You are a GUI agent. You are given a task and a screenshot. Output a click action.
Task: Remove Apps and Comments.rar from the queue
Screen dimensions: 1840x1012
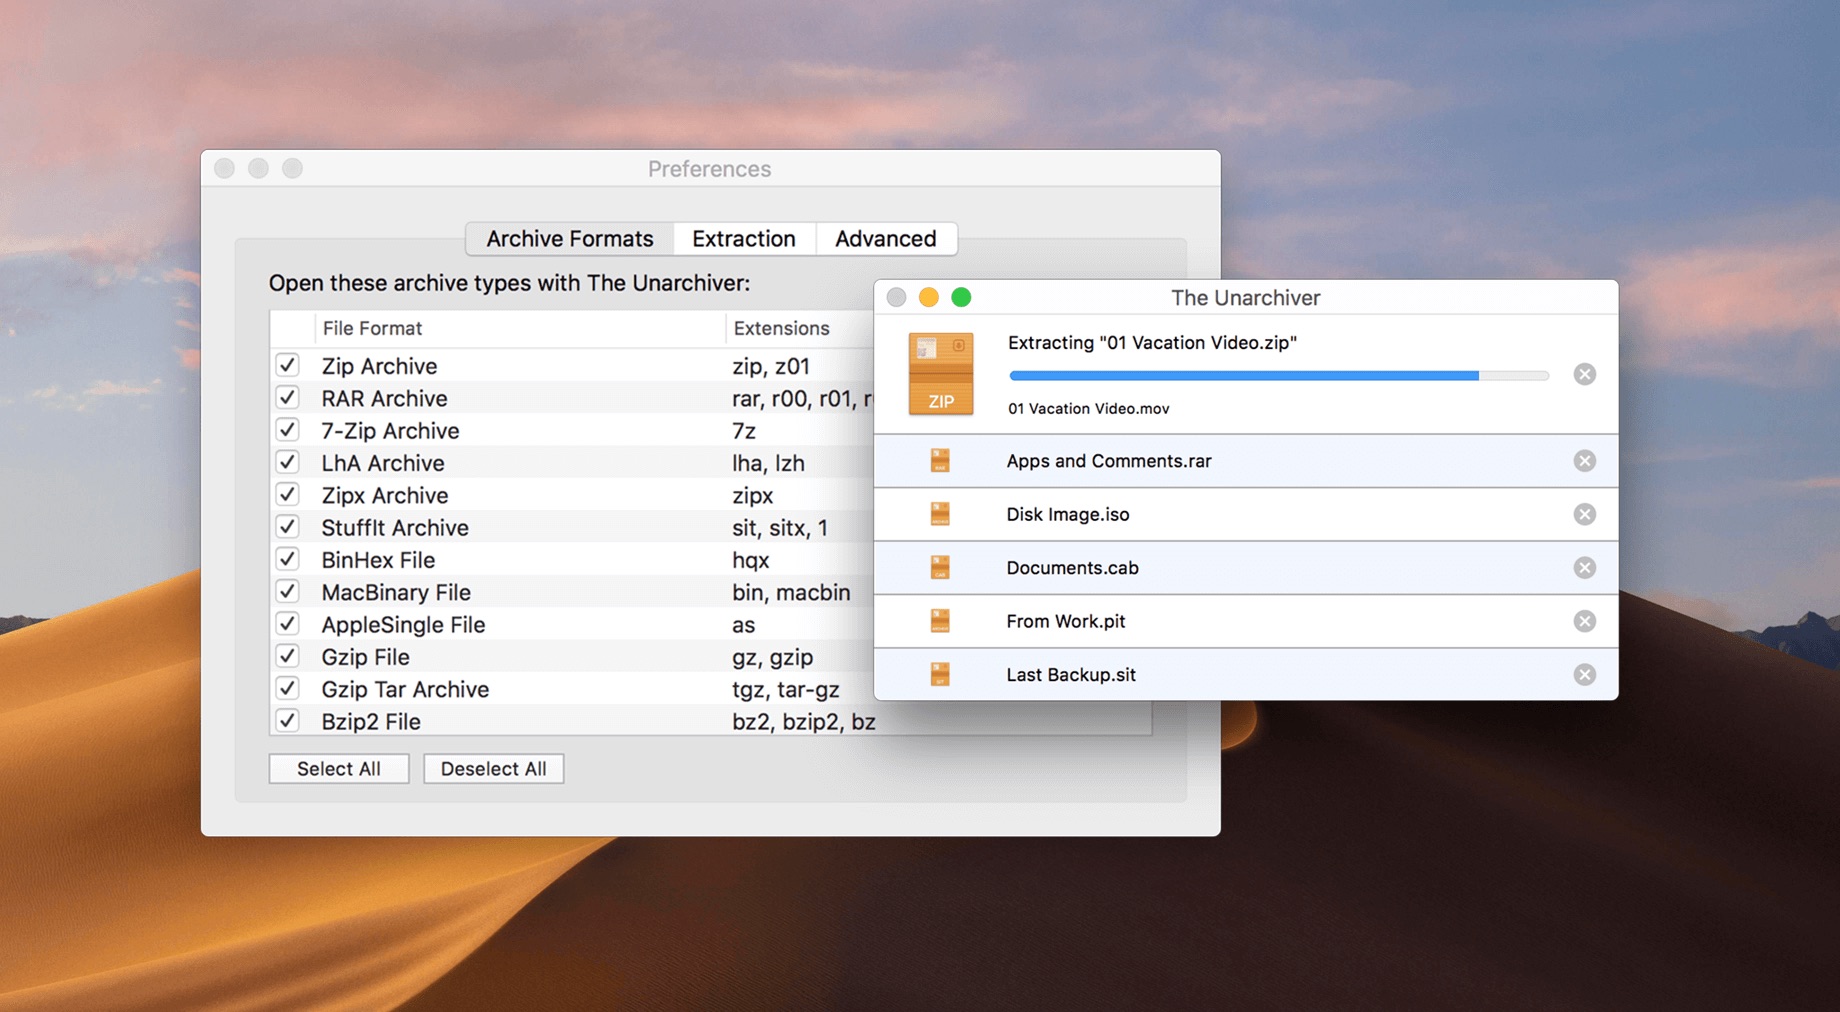(1584, 460)
